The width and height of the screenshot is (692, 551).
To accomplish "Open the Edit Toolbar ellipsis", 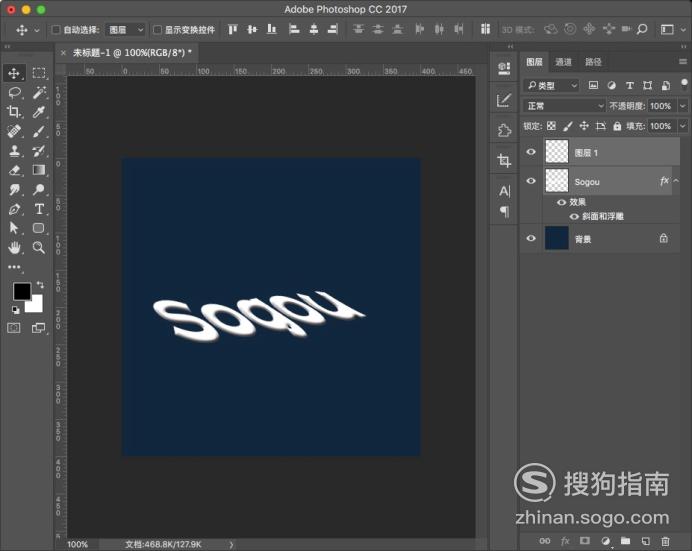I will [14, 267].
